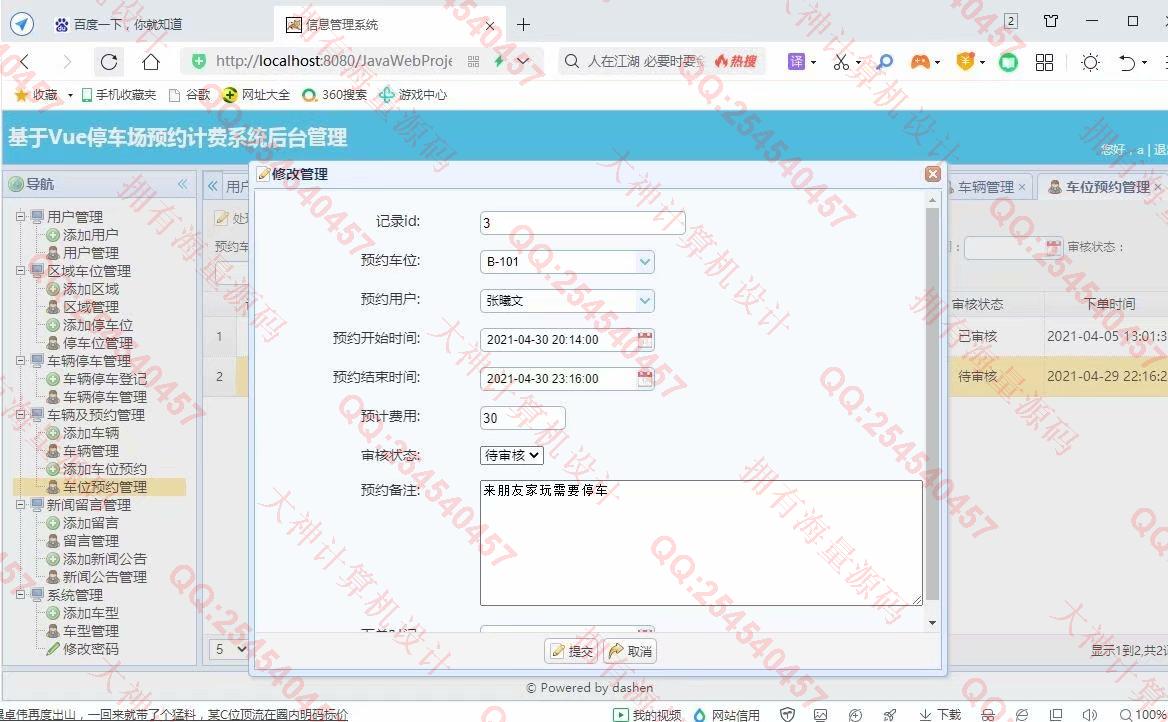The height and width of the screenshot is (722, 1168).
Task: Click the browser address bar URL
Action: click(334, 61)
